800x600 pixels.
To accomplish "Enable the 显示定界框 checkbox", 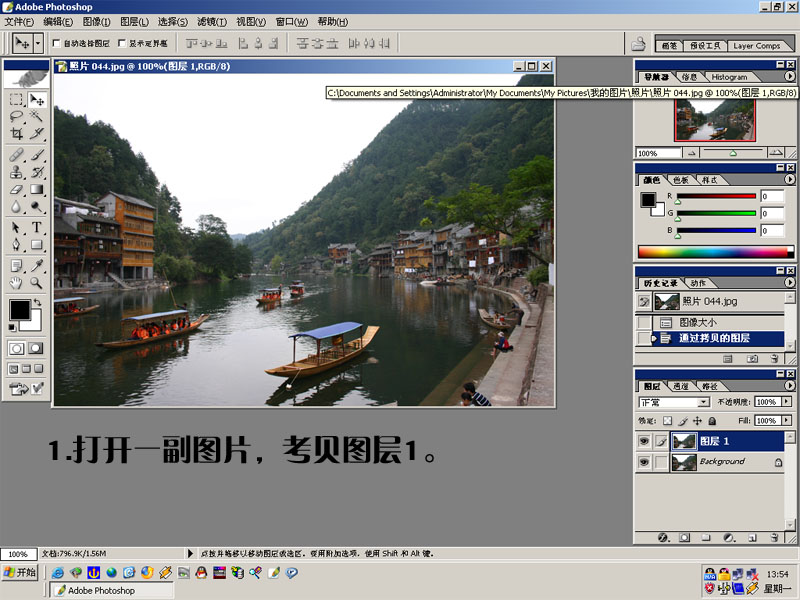I will [x=121, y=44].
